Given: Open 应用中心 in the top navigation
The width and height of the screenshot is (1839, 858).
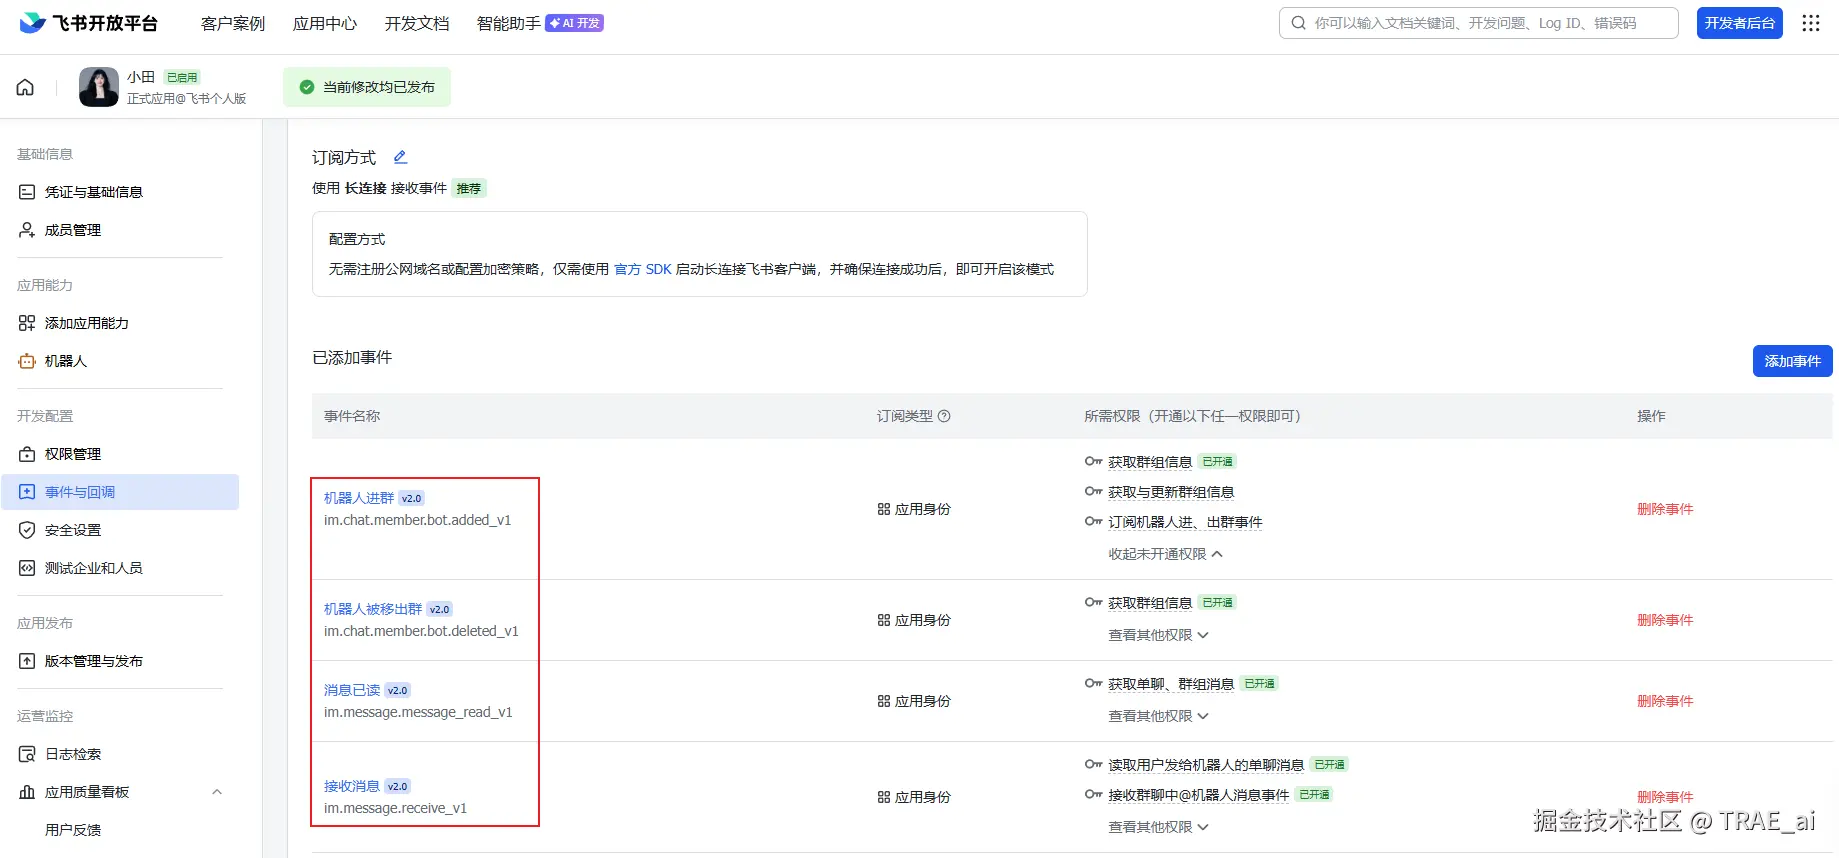Looking at the screenshot, I should pos(325,23).
